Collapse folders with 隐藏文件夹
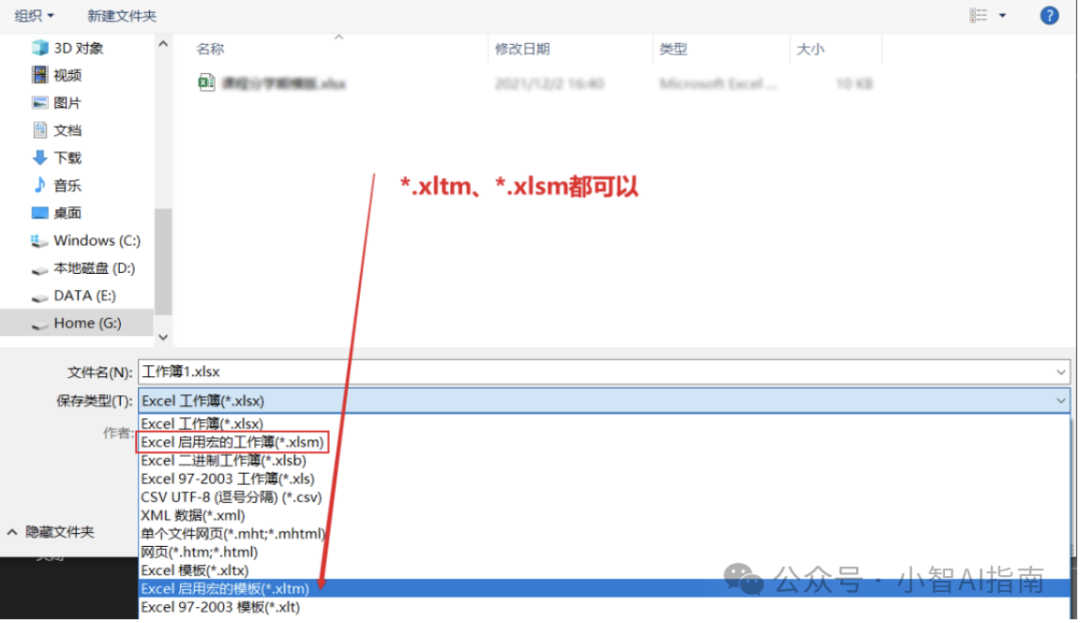 (x=51, y=532)
